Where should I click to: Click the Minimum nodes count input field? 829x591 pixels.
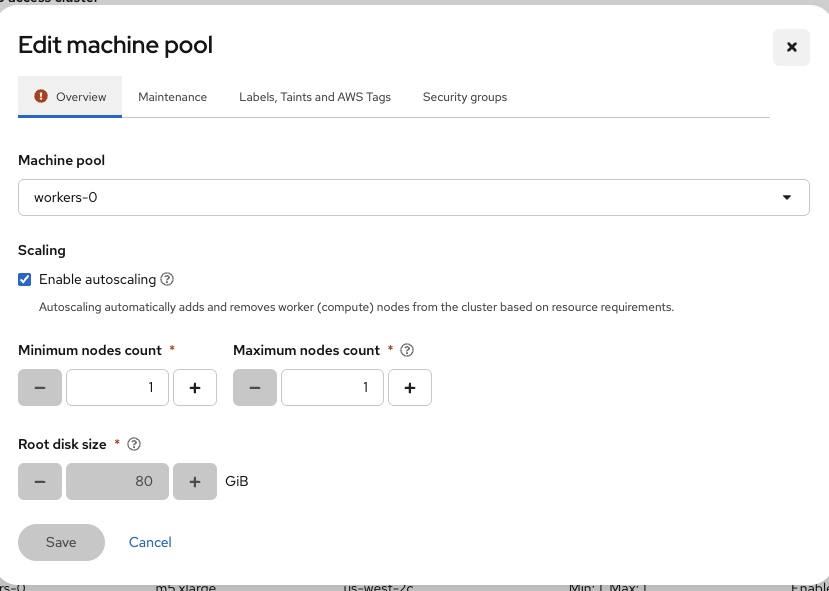[117, 387]
